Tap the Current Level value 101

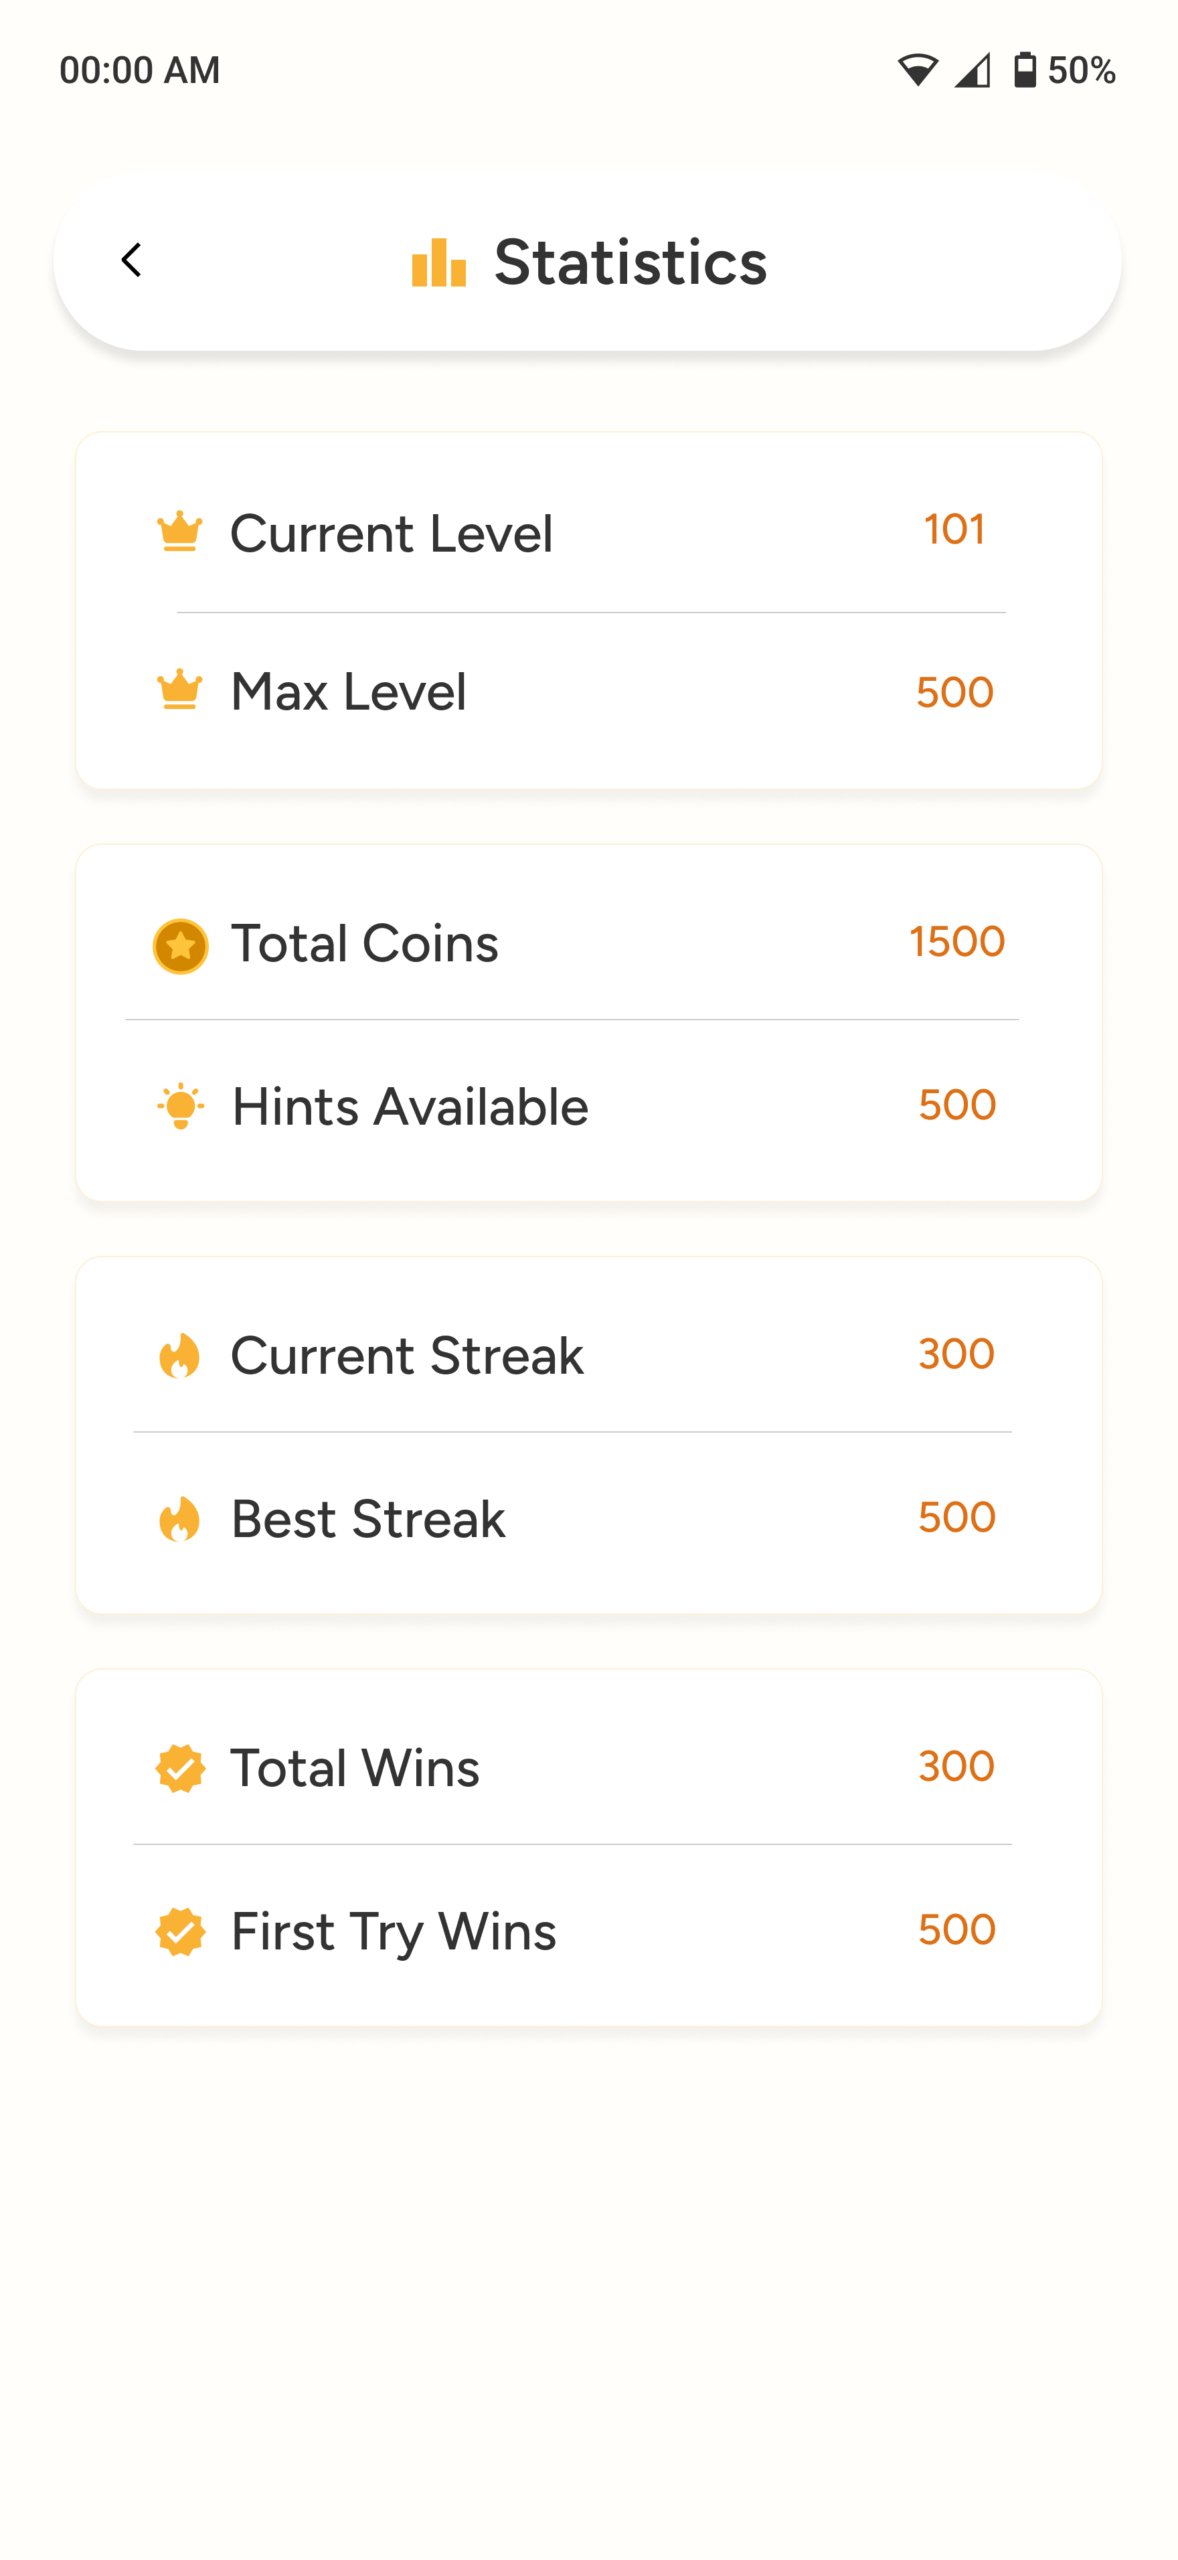(954, 529)
